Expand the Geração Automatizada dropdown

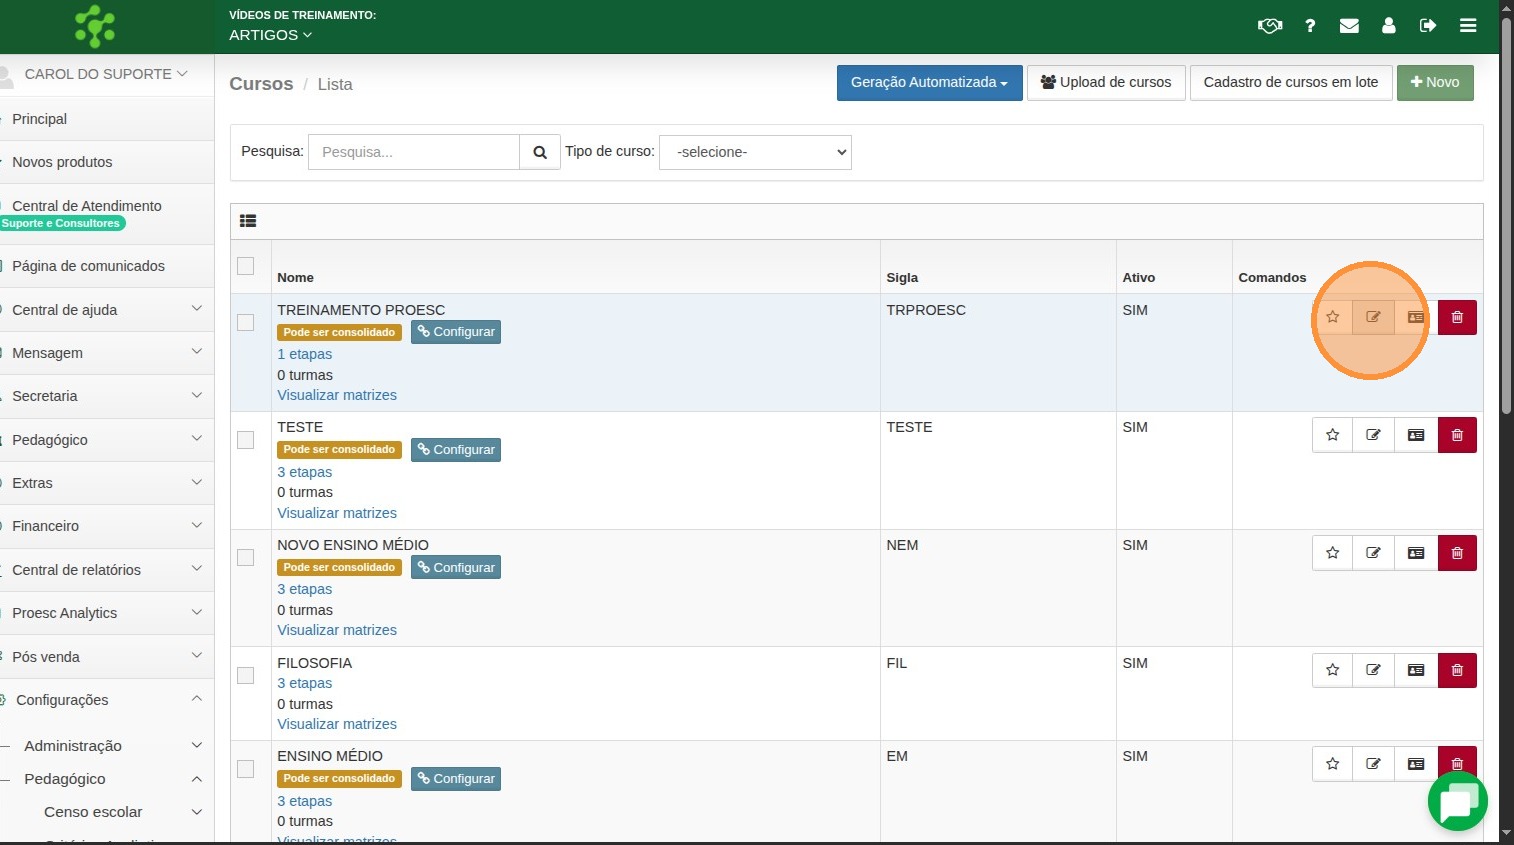point(929,83)
